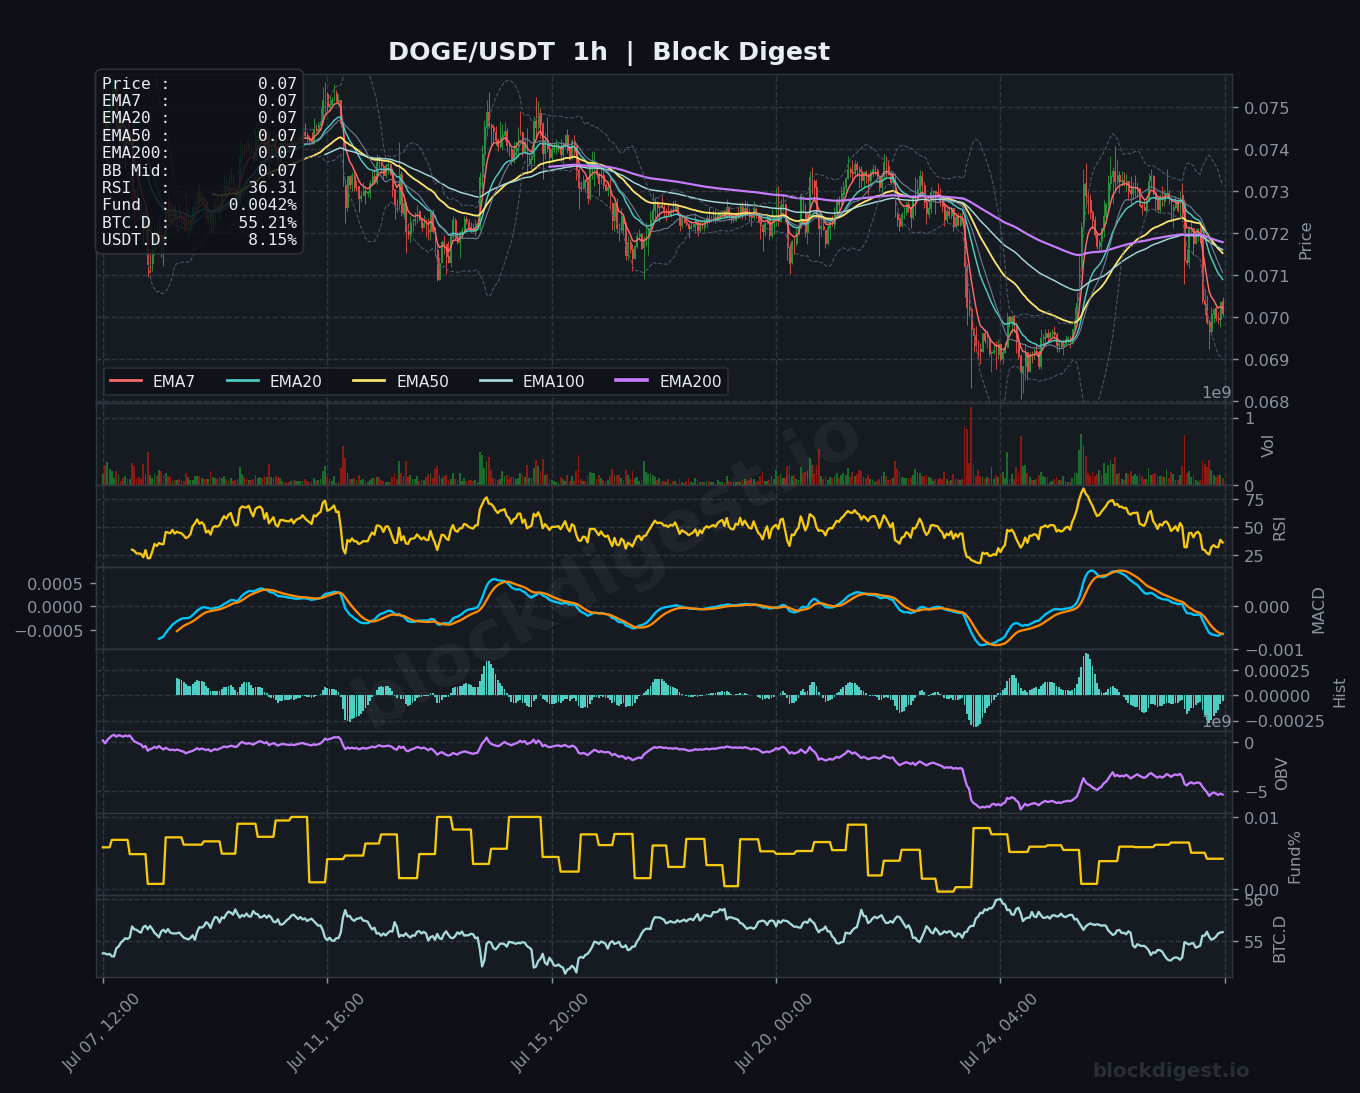
Task: Click the Hist panel axis label
Action: pos(1339,693)
